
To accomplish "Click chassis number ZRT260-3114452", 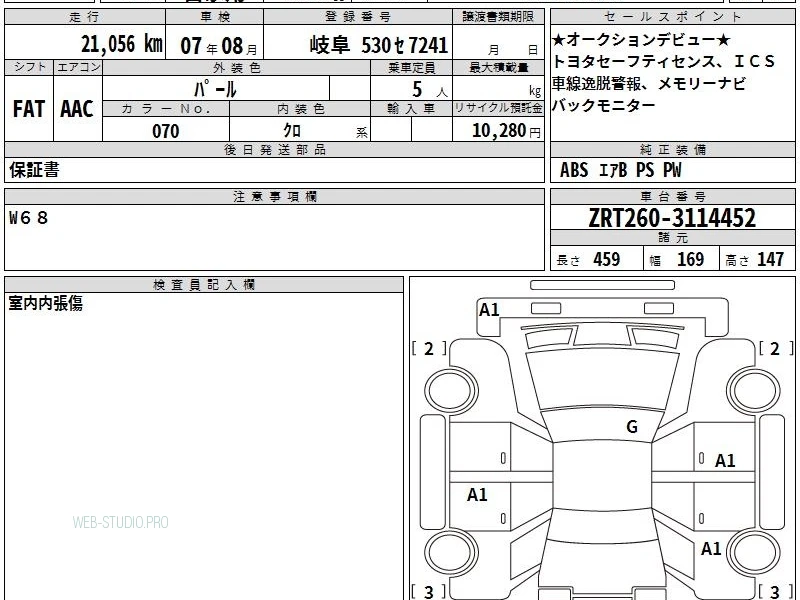I will point(672,218).
